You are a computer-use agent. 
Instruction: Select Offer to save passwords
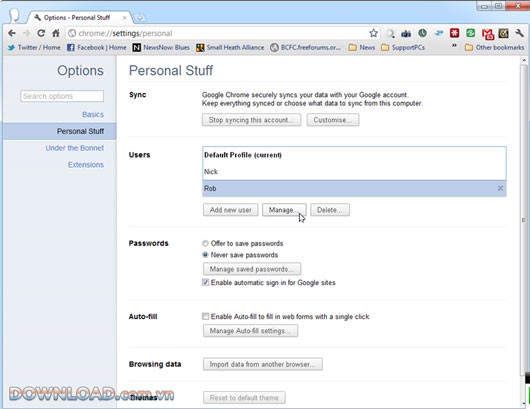[x=205, y=243]
